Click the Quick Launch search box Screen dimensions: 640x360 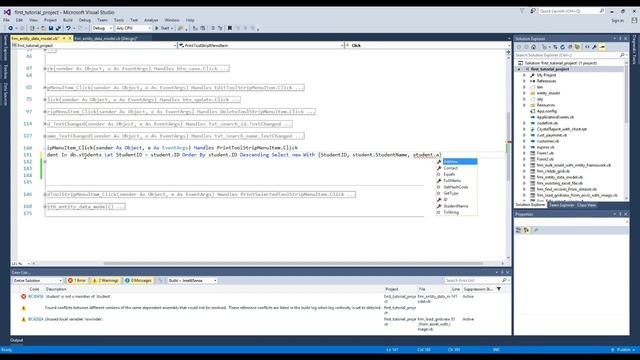coord(572,11)
